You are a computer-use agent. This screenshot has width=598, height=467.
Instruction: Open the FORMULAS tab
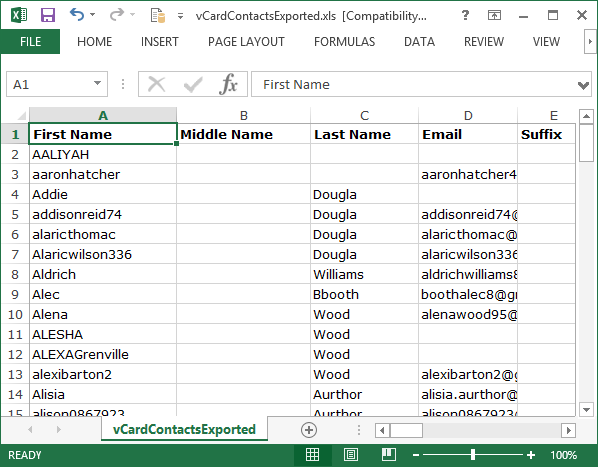(344, 42)
